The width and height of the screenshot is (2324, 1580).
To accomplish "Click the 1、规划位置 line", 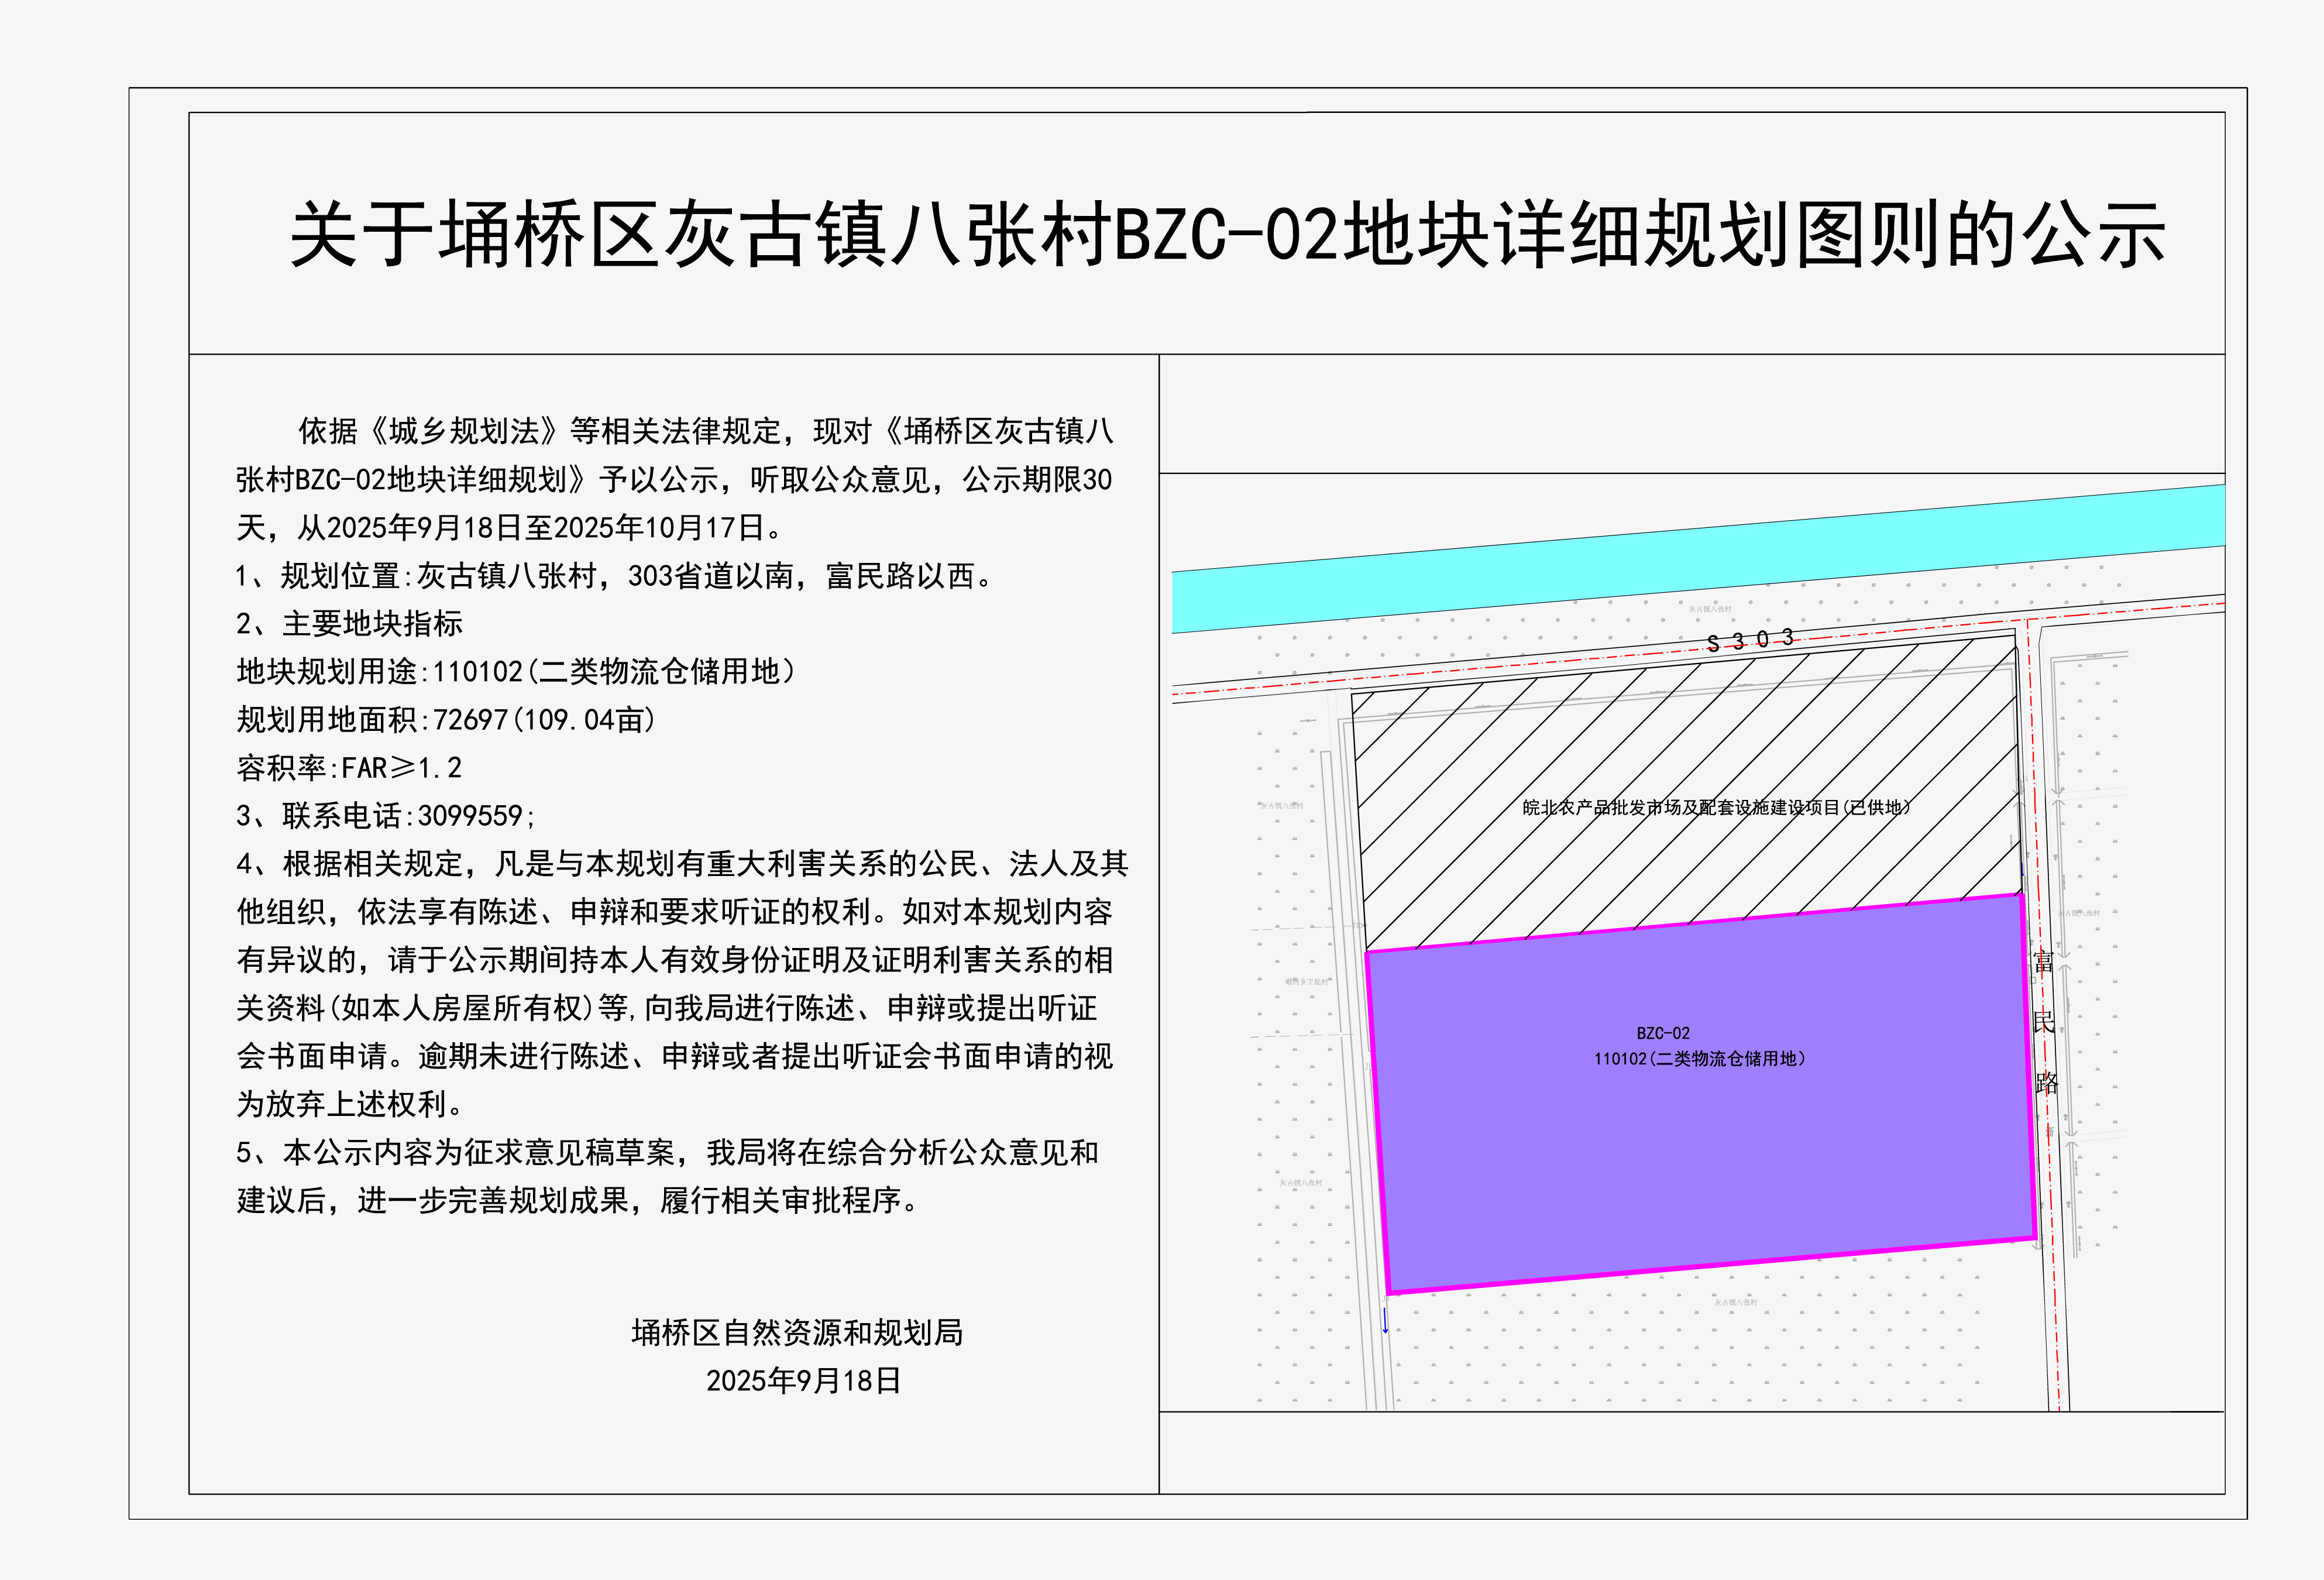I will [615, 576].
